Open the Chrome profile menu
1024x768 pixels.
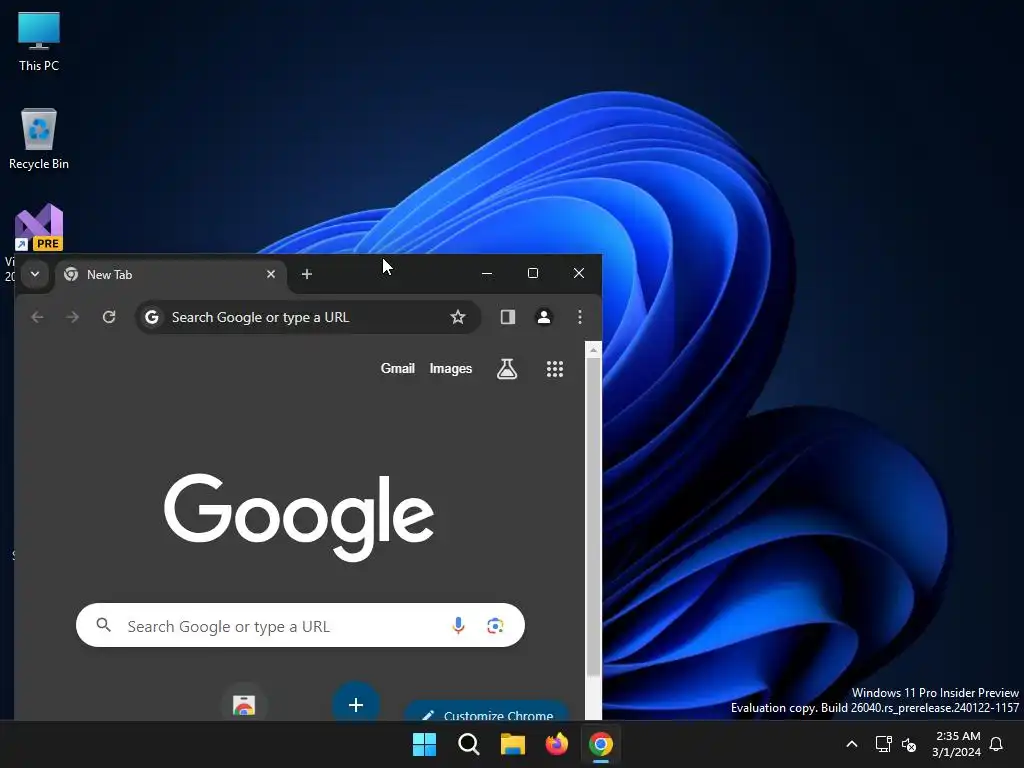click(544, 317)
